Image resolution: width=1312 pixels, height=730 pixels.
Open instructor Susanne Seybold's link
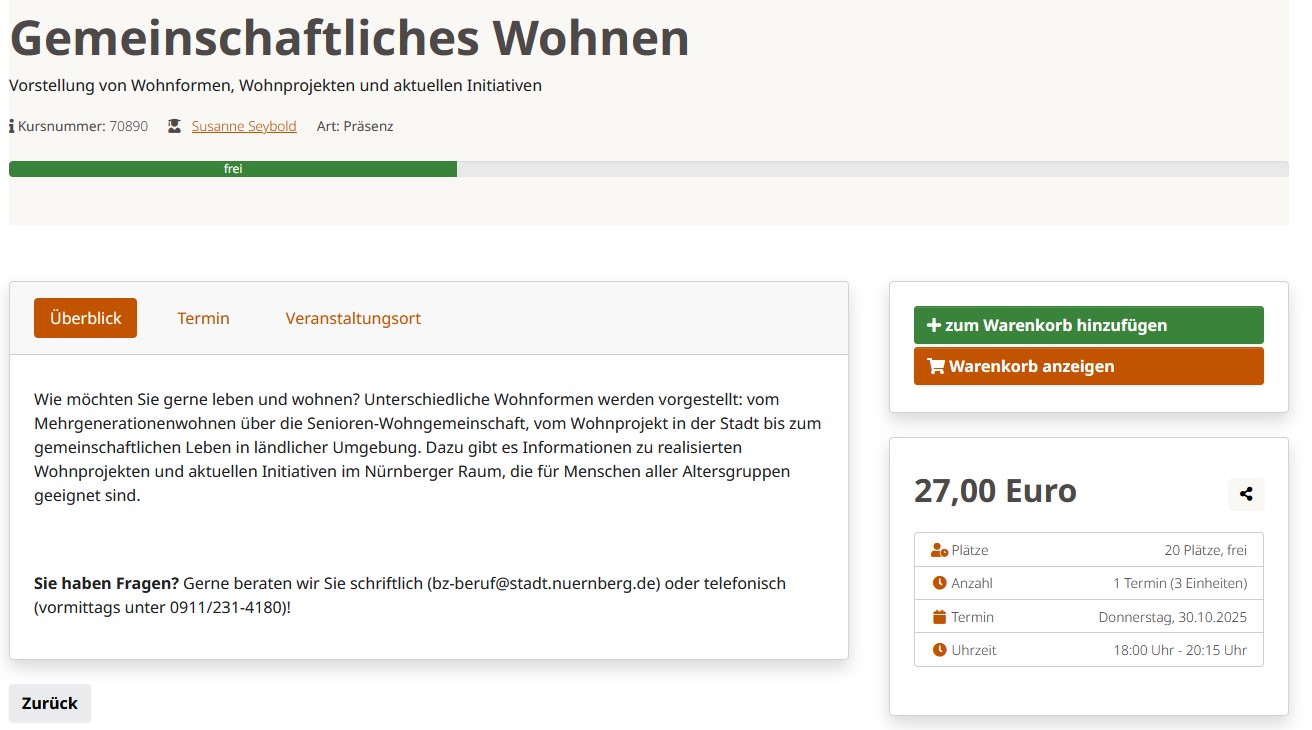[244, 127]
